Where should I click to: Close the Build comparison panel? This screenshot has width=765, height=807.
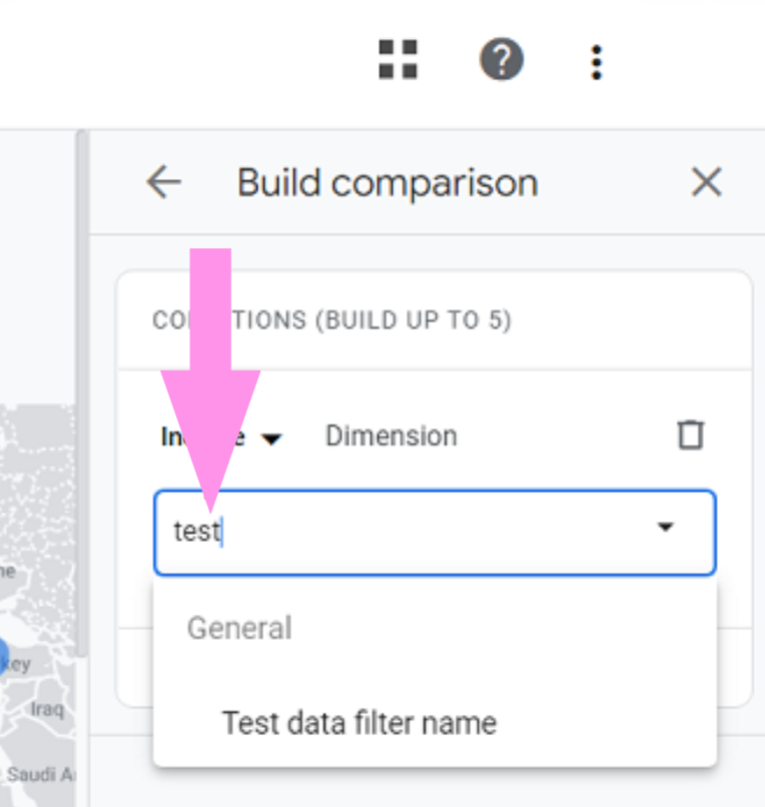click(706, 182)
